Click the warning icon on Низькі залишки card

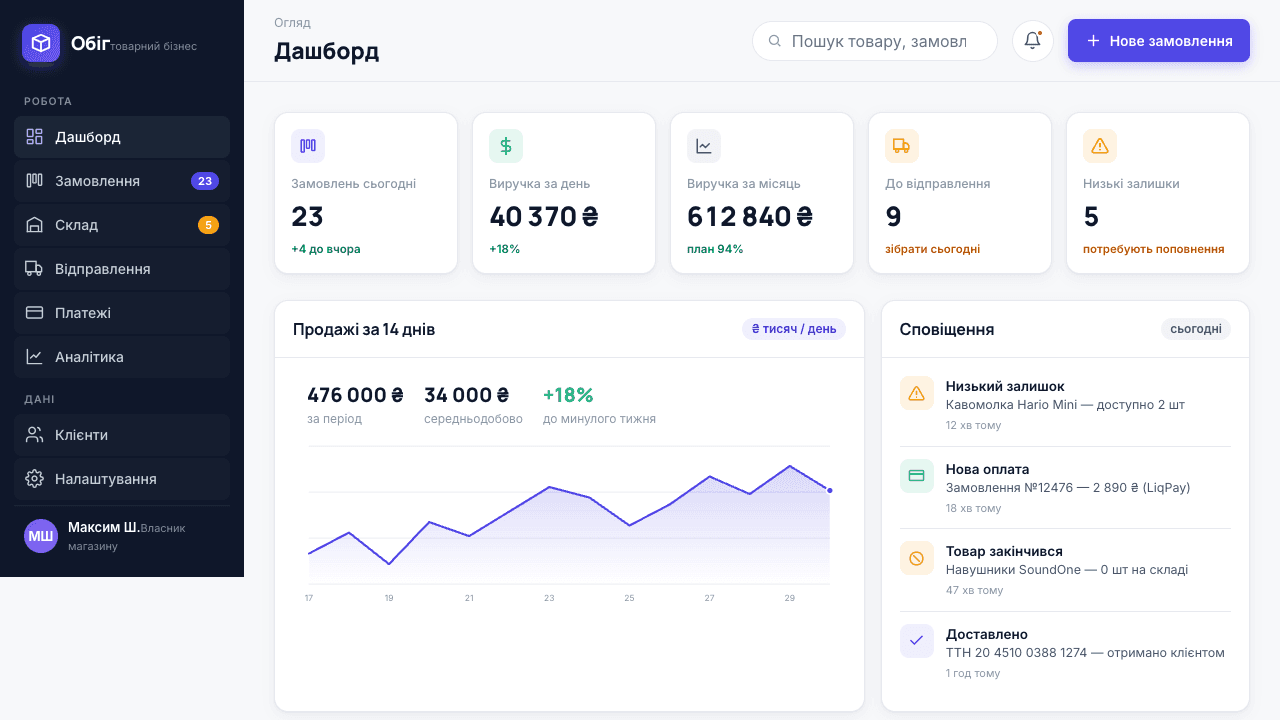1100,146
